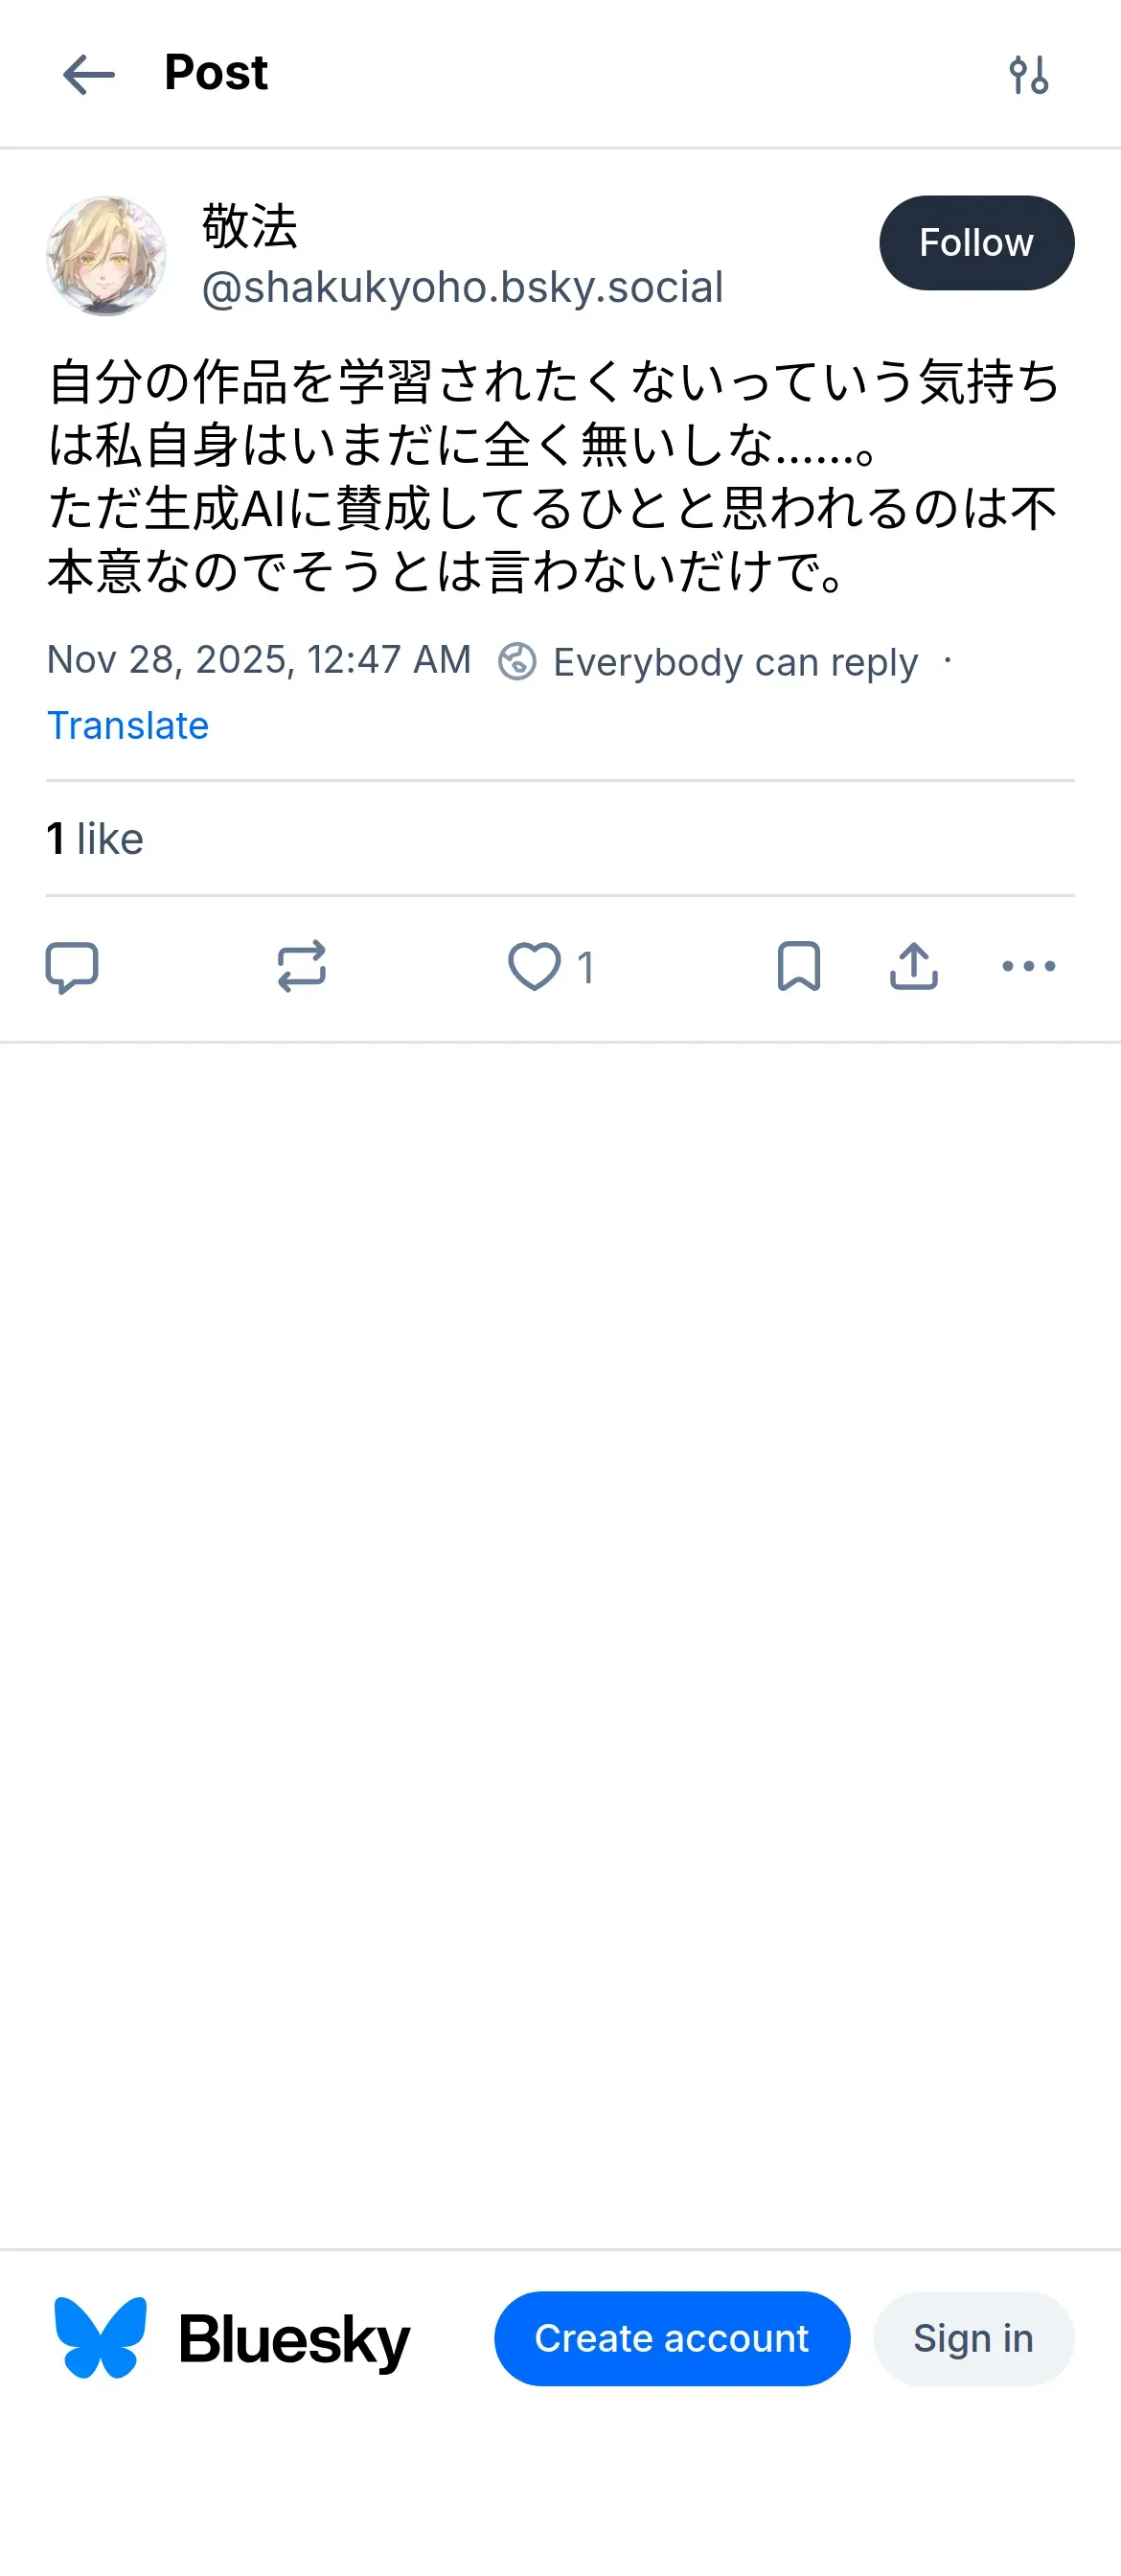Click the post timestamp Nov 28, 2025
The height and width of the screenshot is (2576, 1121).
click(259, 660)
